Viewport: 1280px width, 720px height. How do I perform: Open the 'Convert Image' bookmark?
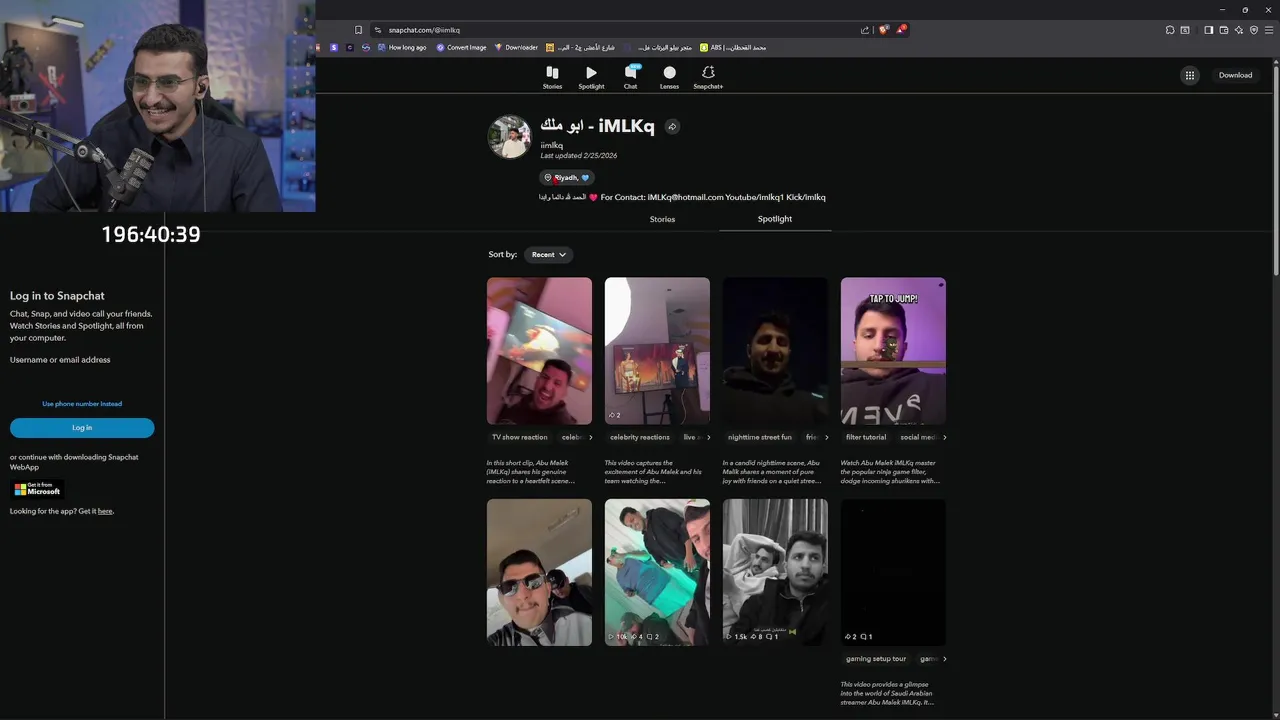click(x=461, y=47)
